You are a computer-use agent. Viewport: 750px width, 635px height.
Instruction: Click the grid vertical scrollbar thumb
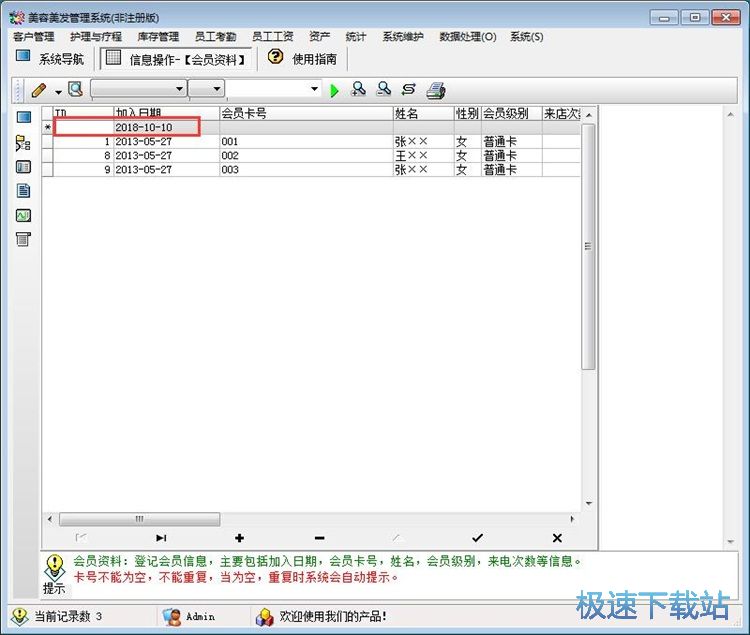[x=588, y=246]
